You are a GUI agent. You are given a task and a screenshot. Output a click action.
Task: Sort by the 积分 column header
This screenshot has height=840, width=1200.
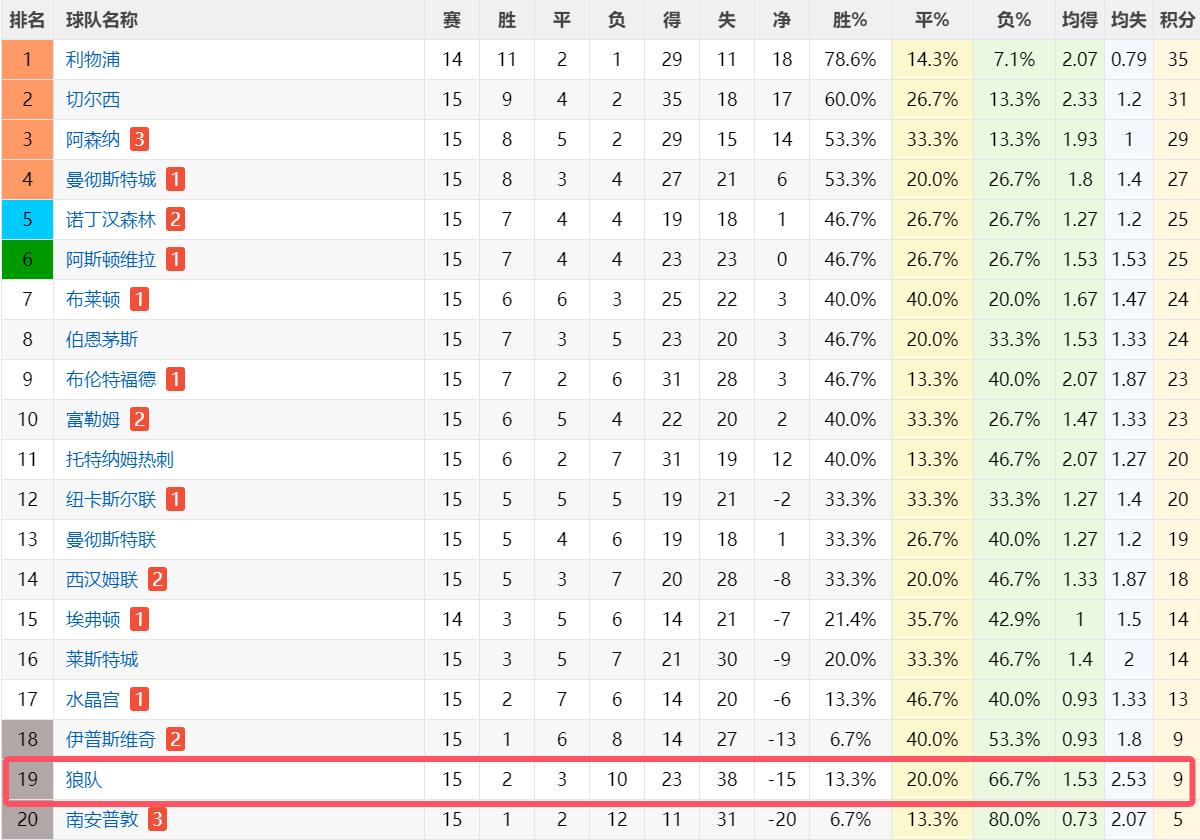tap(1177, 20)
